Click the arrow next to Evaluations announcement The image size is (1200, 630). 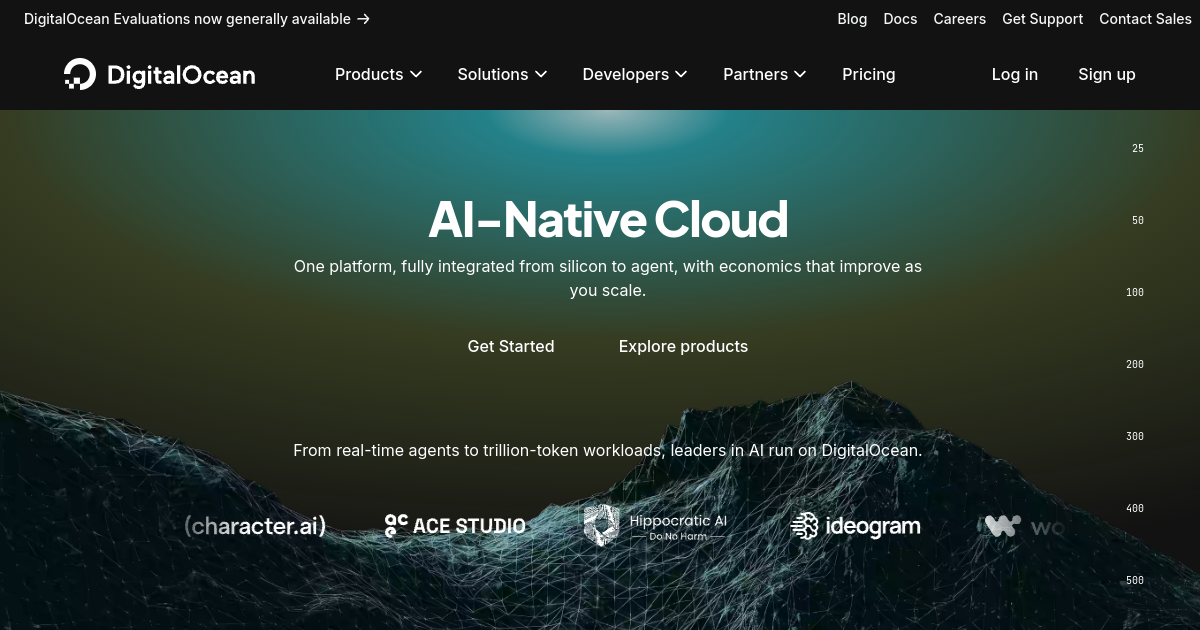tap(363, 19)
